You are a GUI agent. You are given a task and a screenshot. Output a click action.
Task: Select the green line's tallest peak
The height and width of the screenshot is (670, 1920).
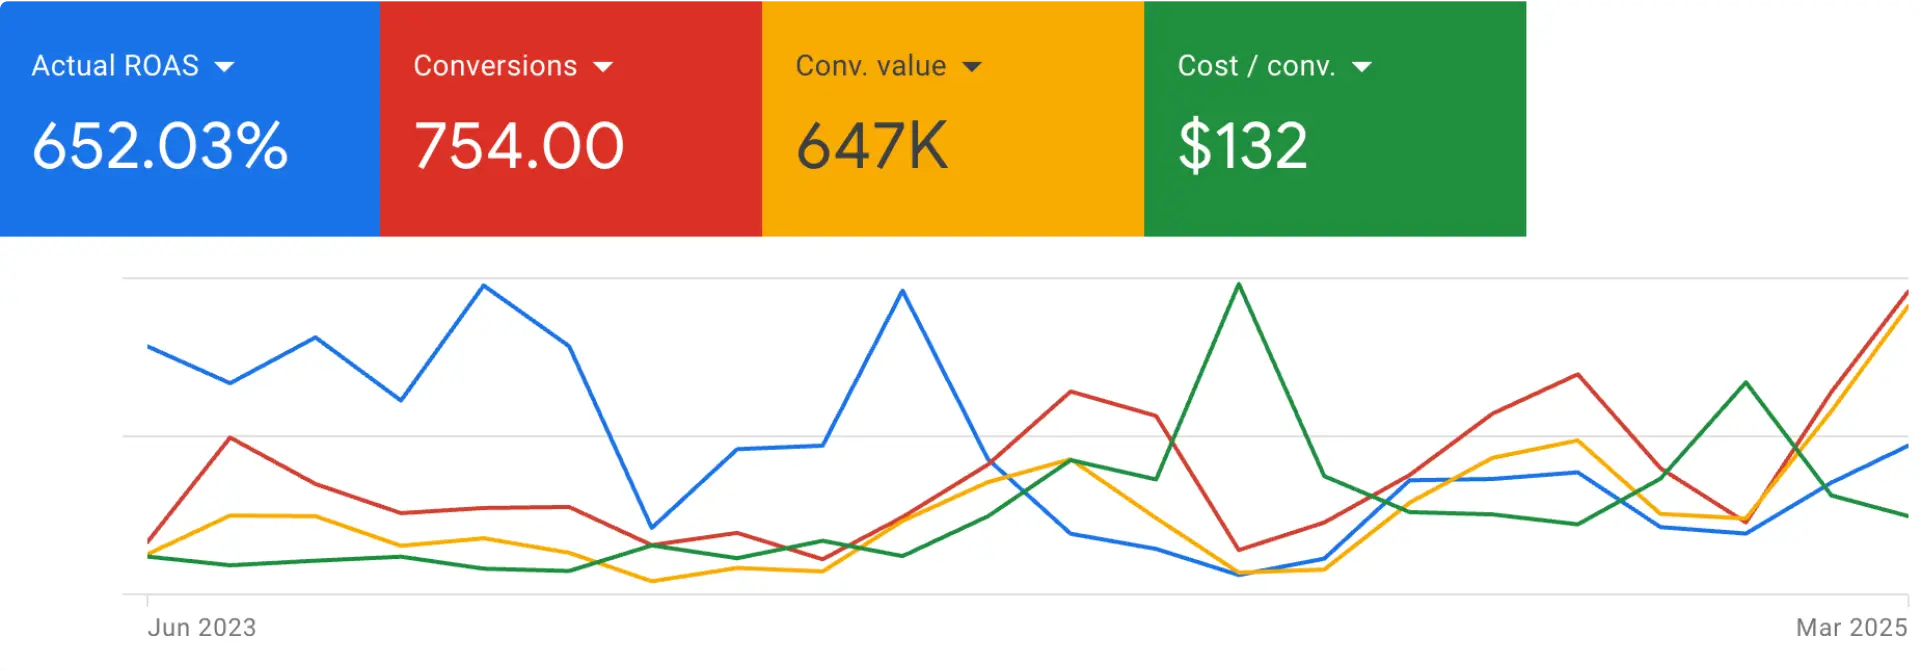pos(1240,285)
